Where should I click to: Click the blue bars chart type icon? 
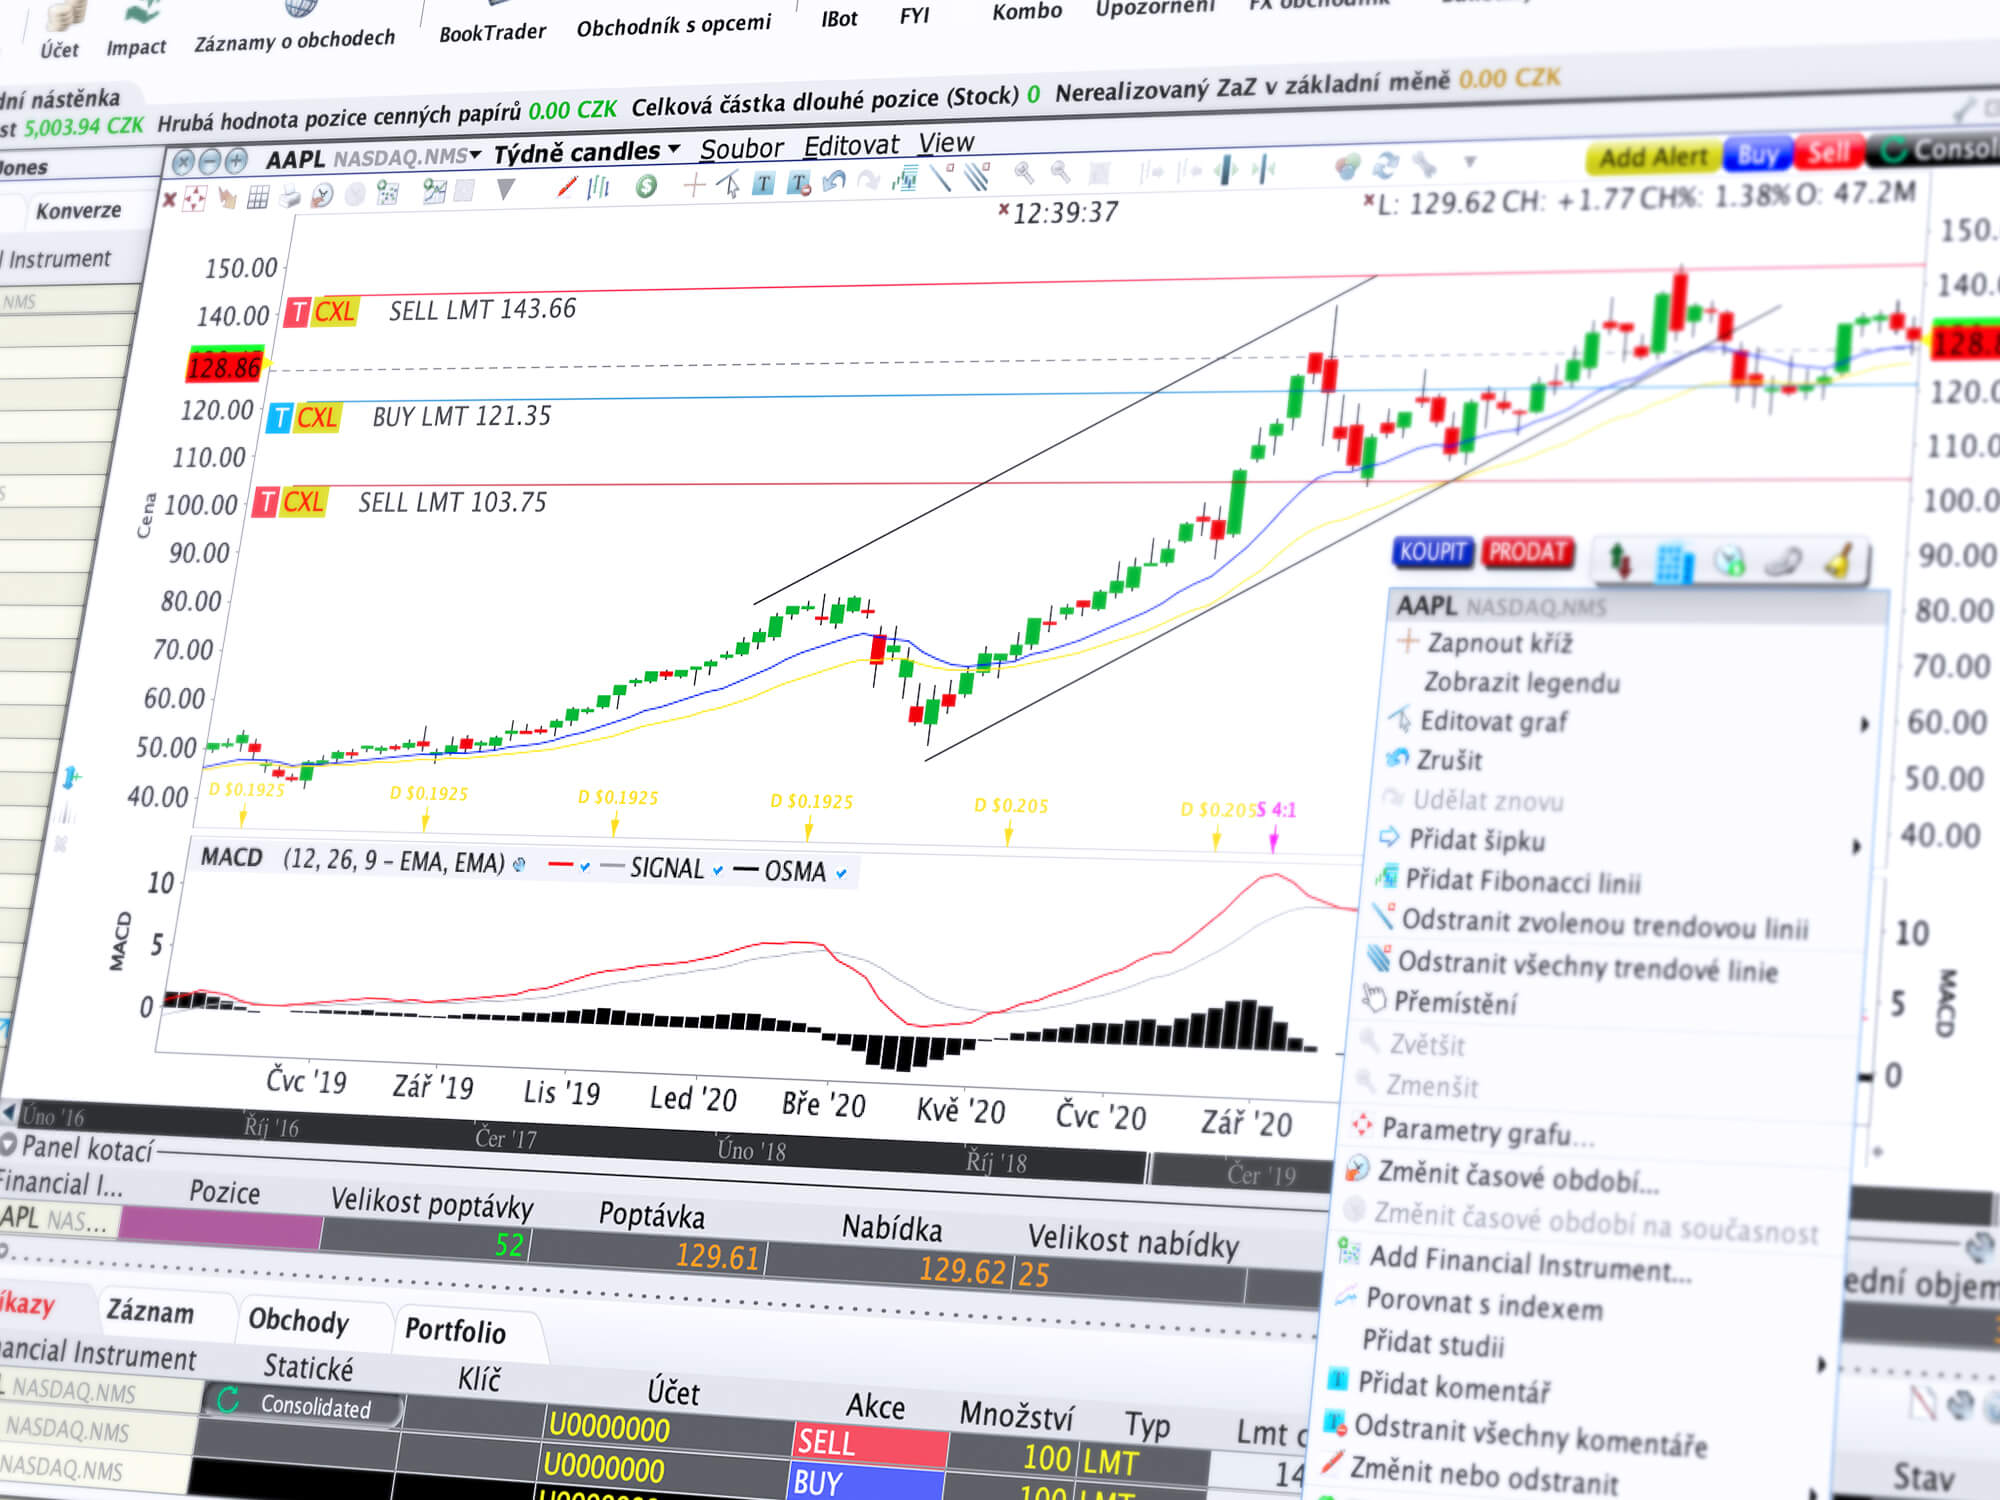coord(599,186)
